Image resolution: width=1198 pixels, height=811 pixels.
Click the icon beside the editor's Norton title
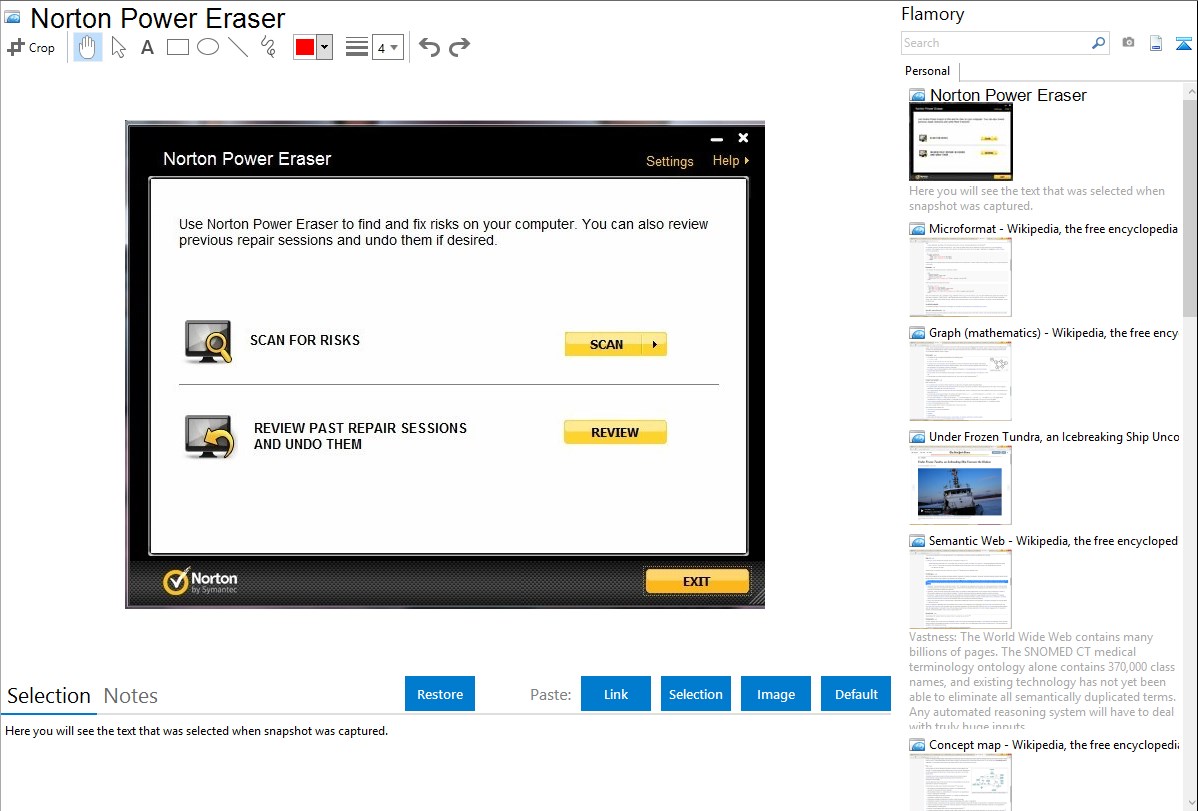[x=12, y=17]
